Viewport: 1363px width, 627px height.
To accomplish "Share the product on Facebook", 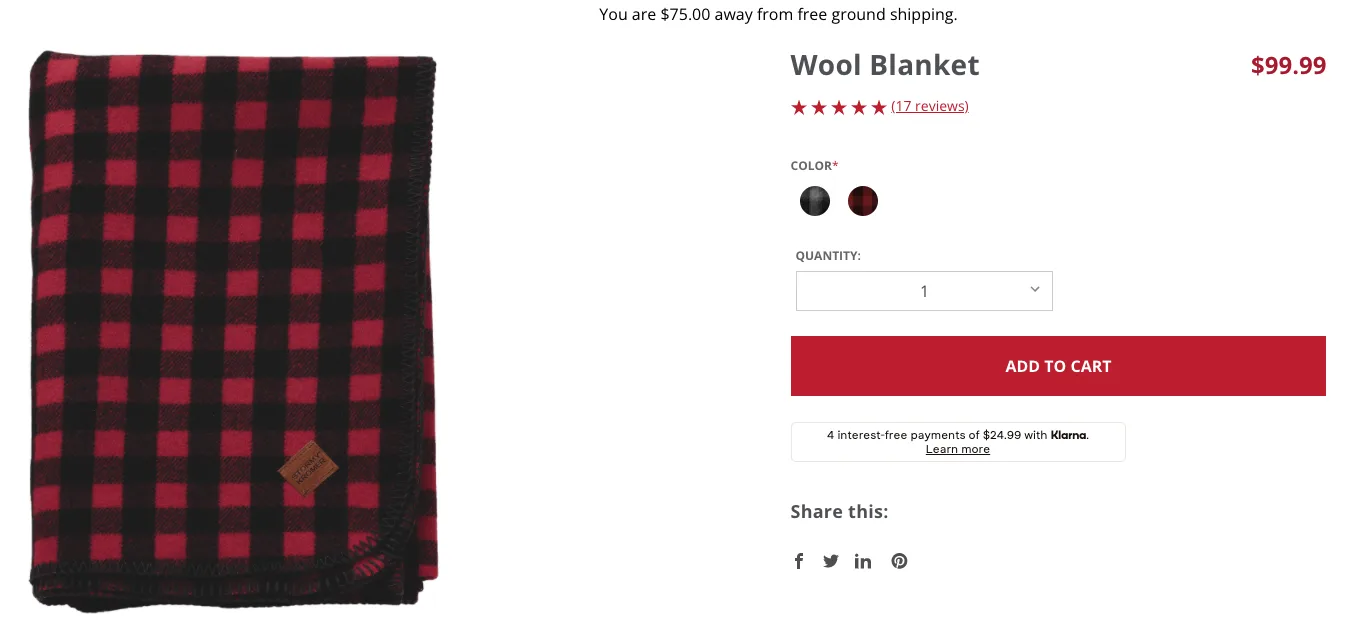I will [799, 561].
